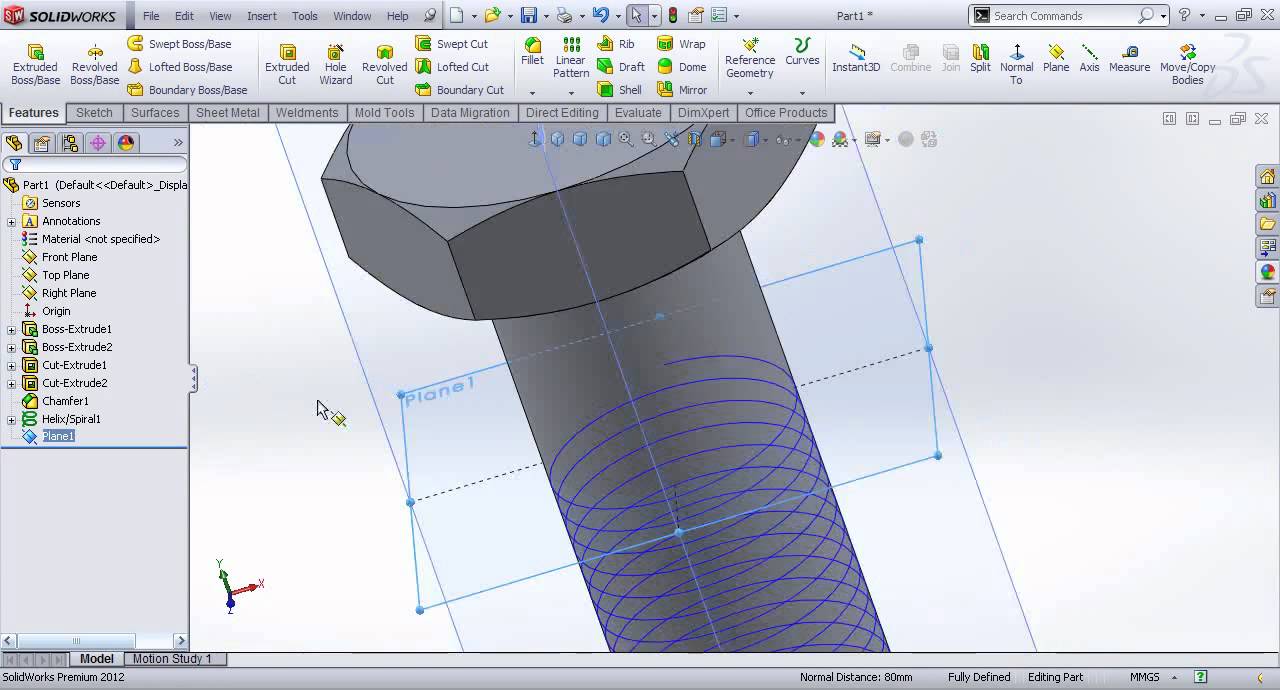This screenshot has width=1280, height=690.
Task: Apply the Fillet tool
Action: click(532, 52)
